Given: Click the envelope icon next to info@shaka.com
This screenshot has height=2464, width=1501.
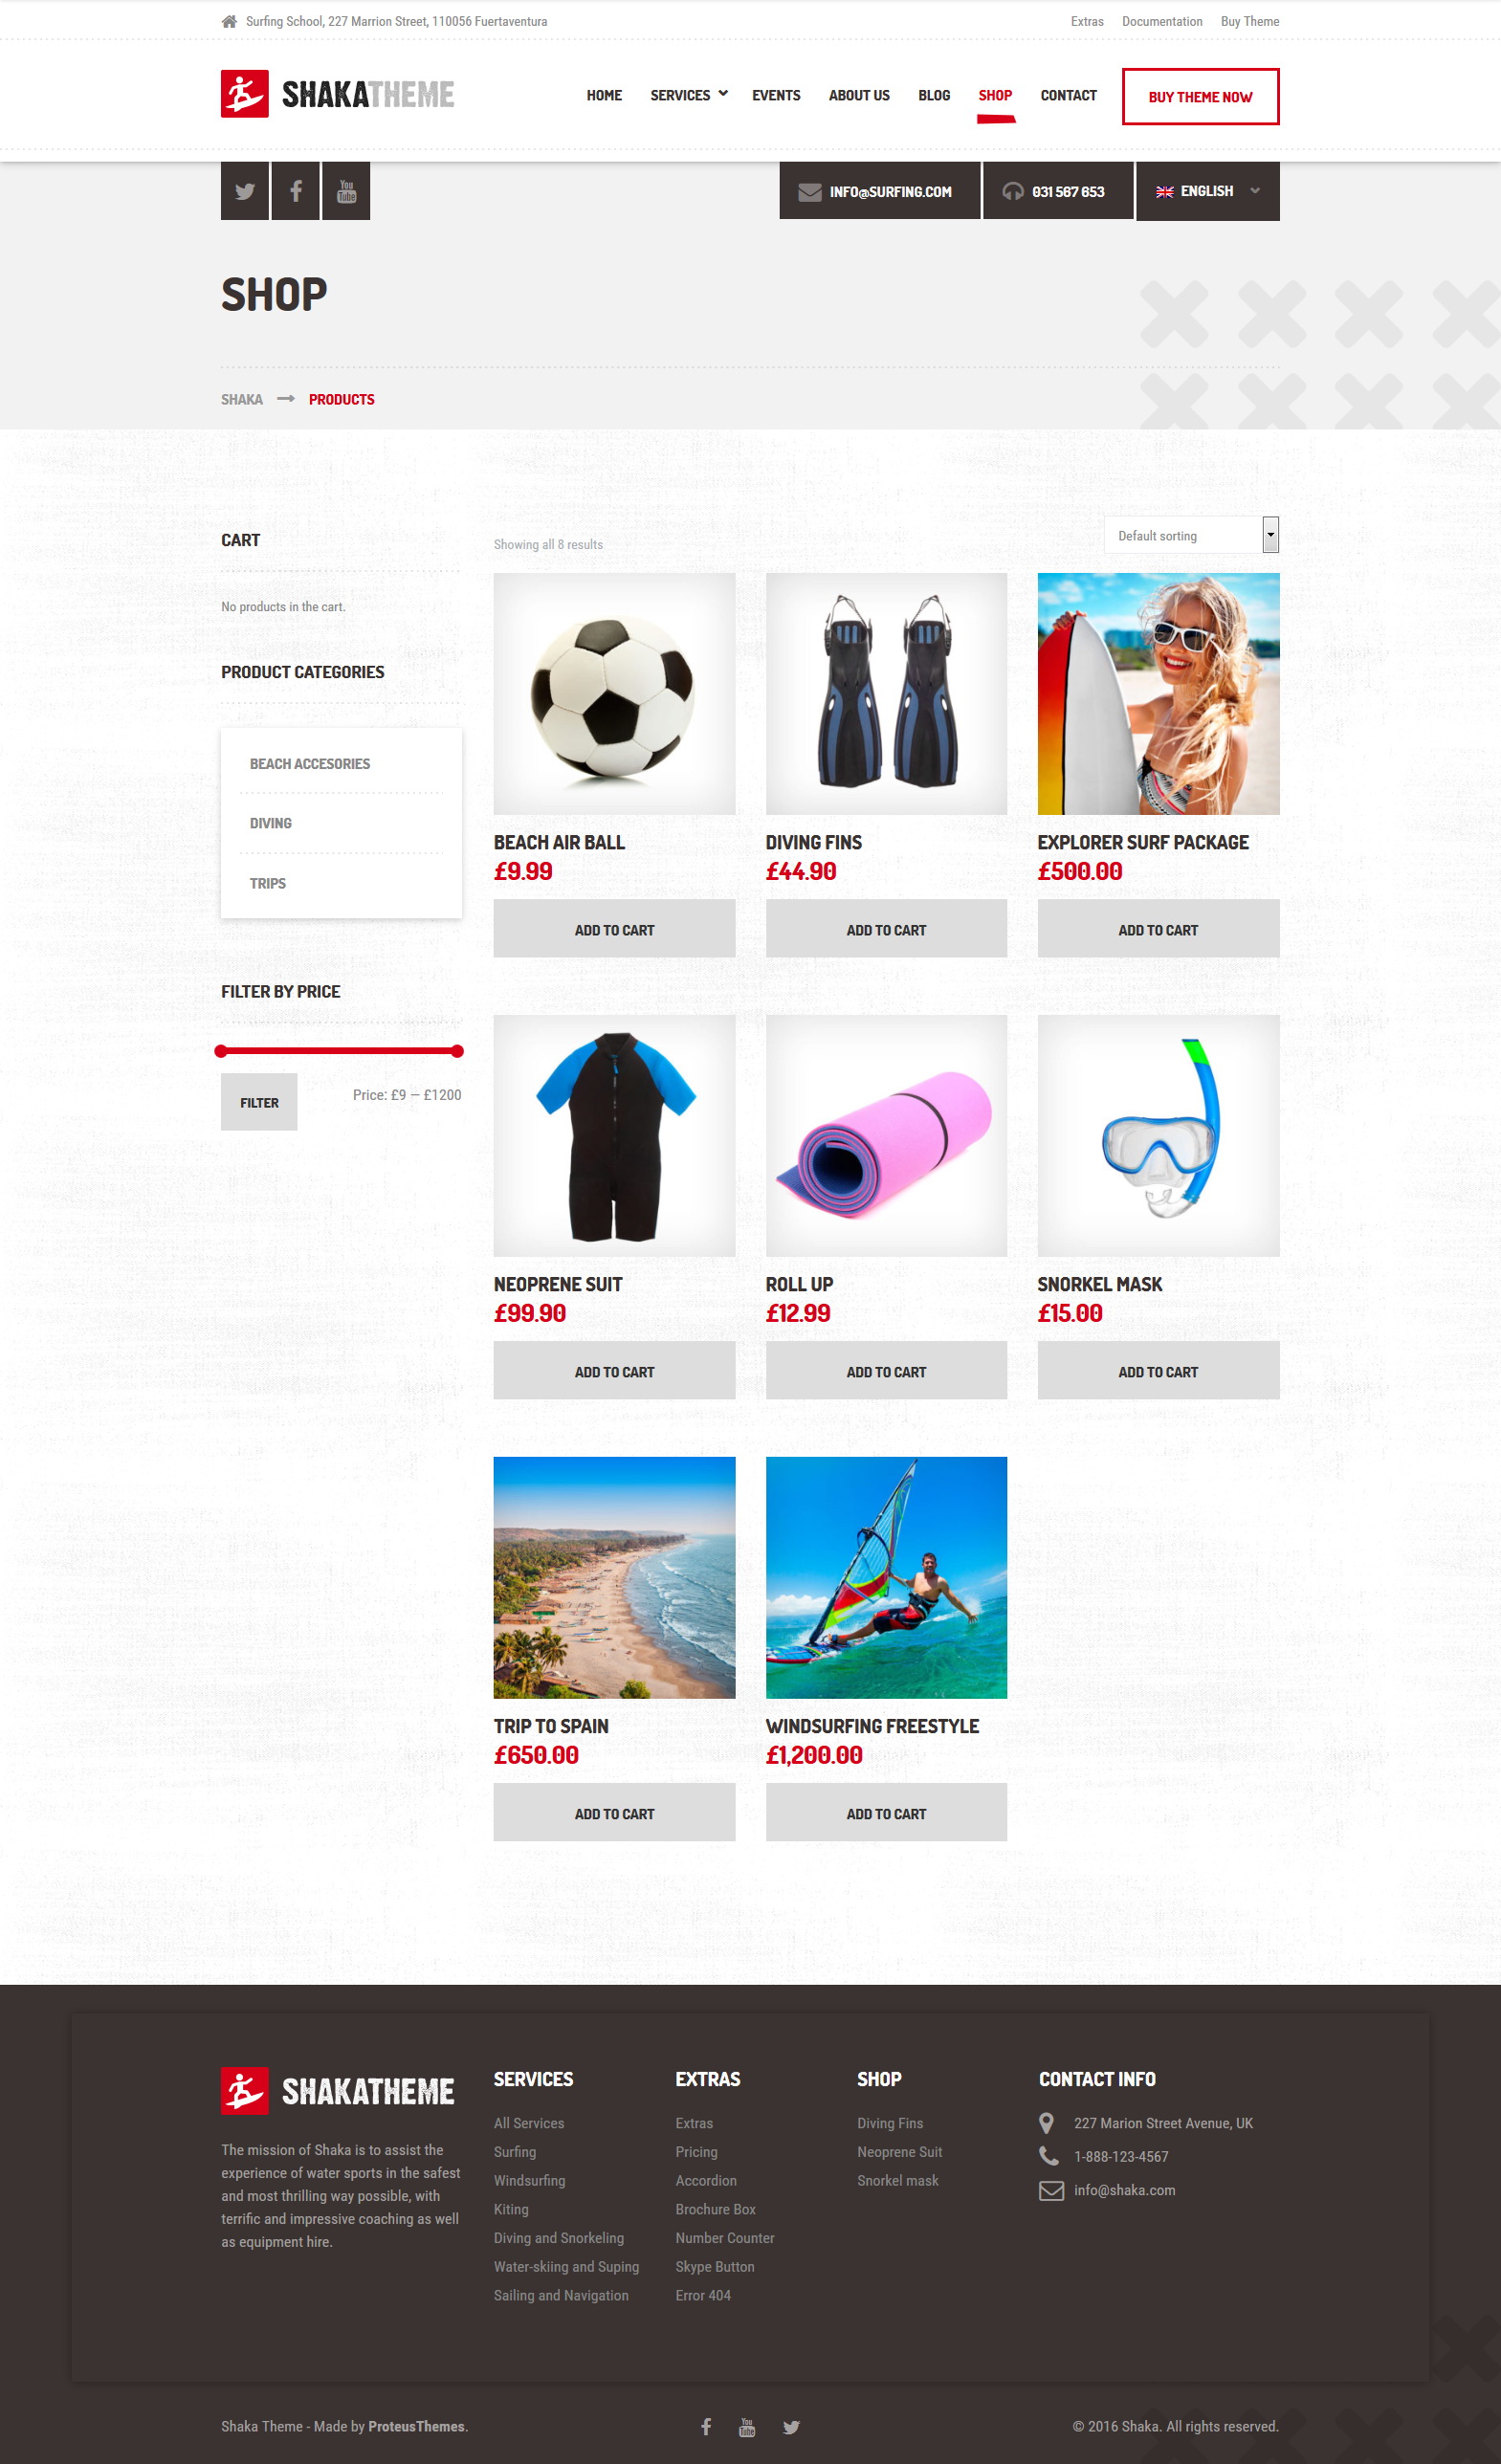Looking at the screenshot, I should [x=1051, y=2190].
